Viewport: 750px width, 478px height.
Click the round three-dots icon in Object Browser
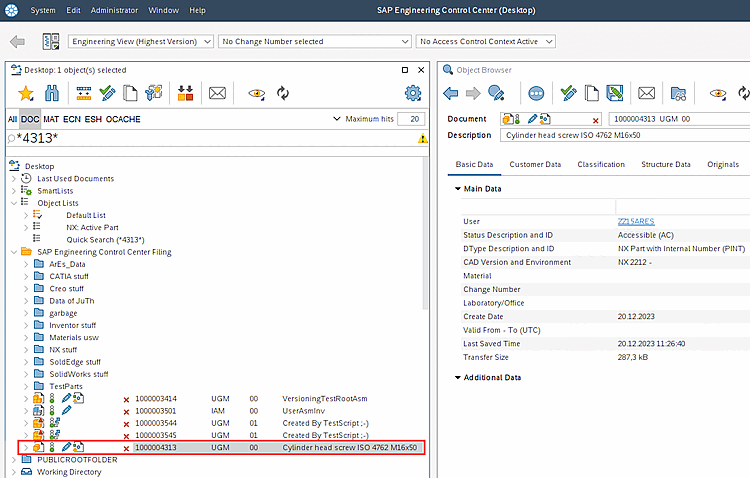click(536, 93)
